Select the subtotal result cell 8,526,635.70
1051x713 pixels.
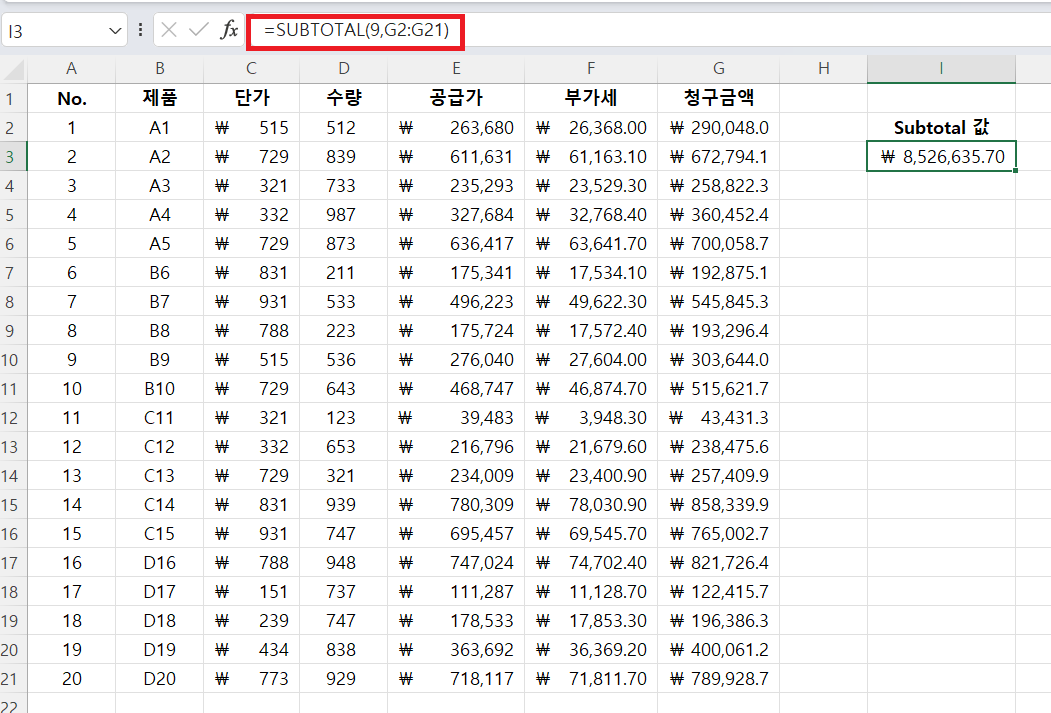[x=941, y=156]
